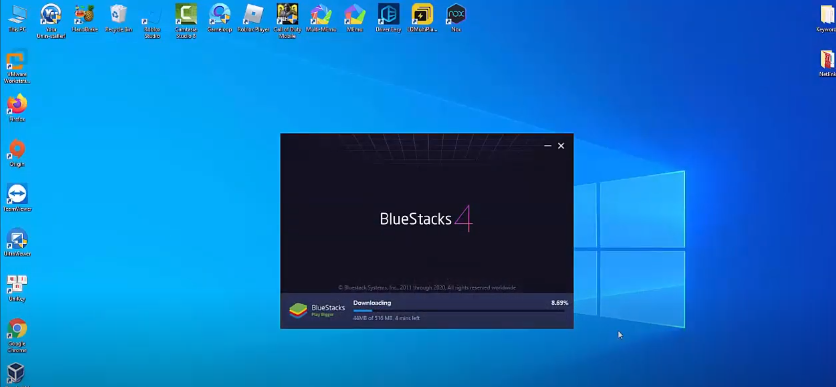Viewport: 836px width, 387px height.
Task: Select the Call of Duty Mobile icon
Action: click(287, 20)
